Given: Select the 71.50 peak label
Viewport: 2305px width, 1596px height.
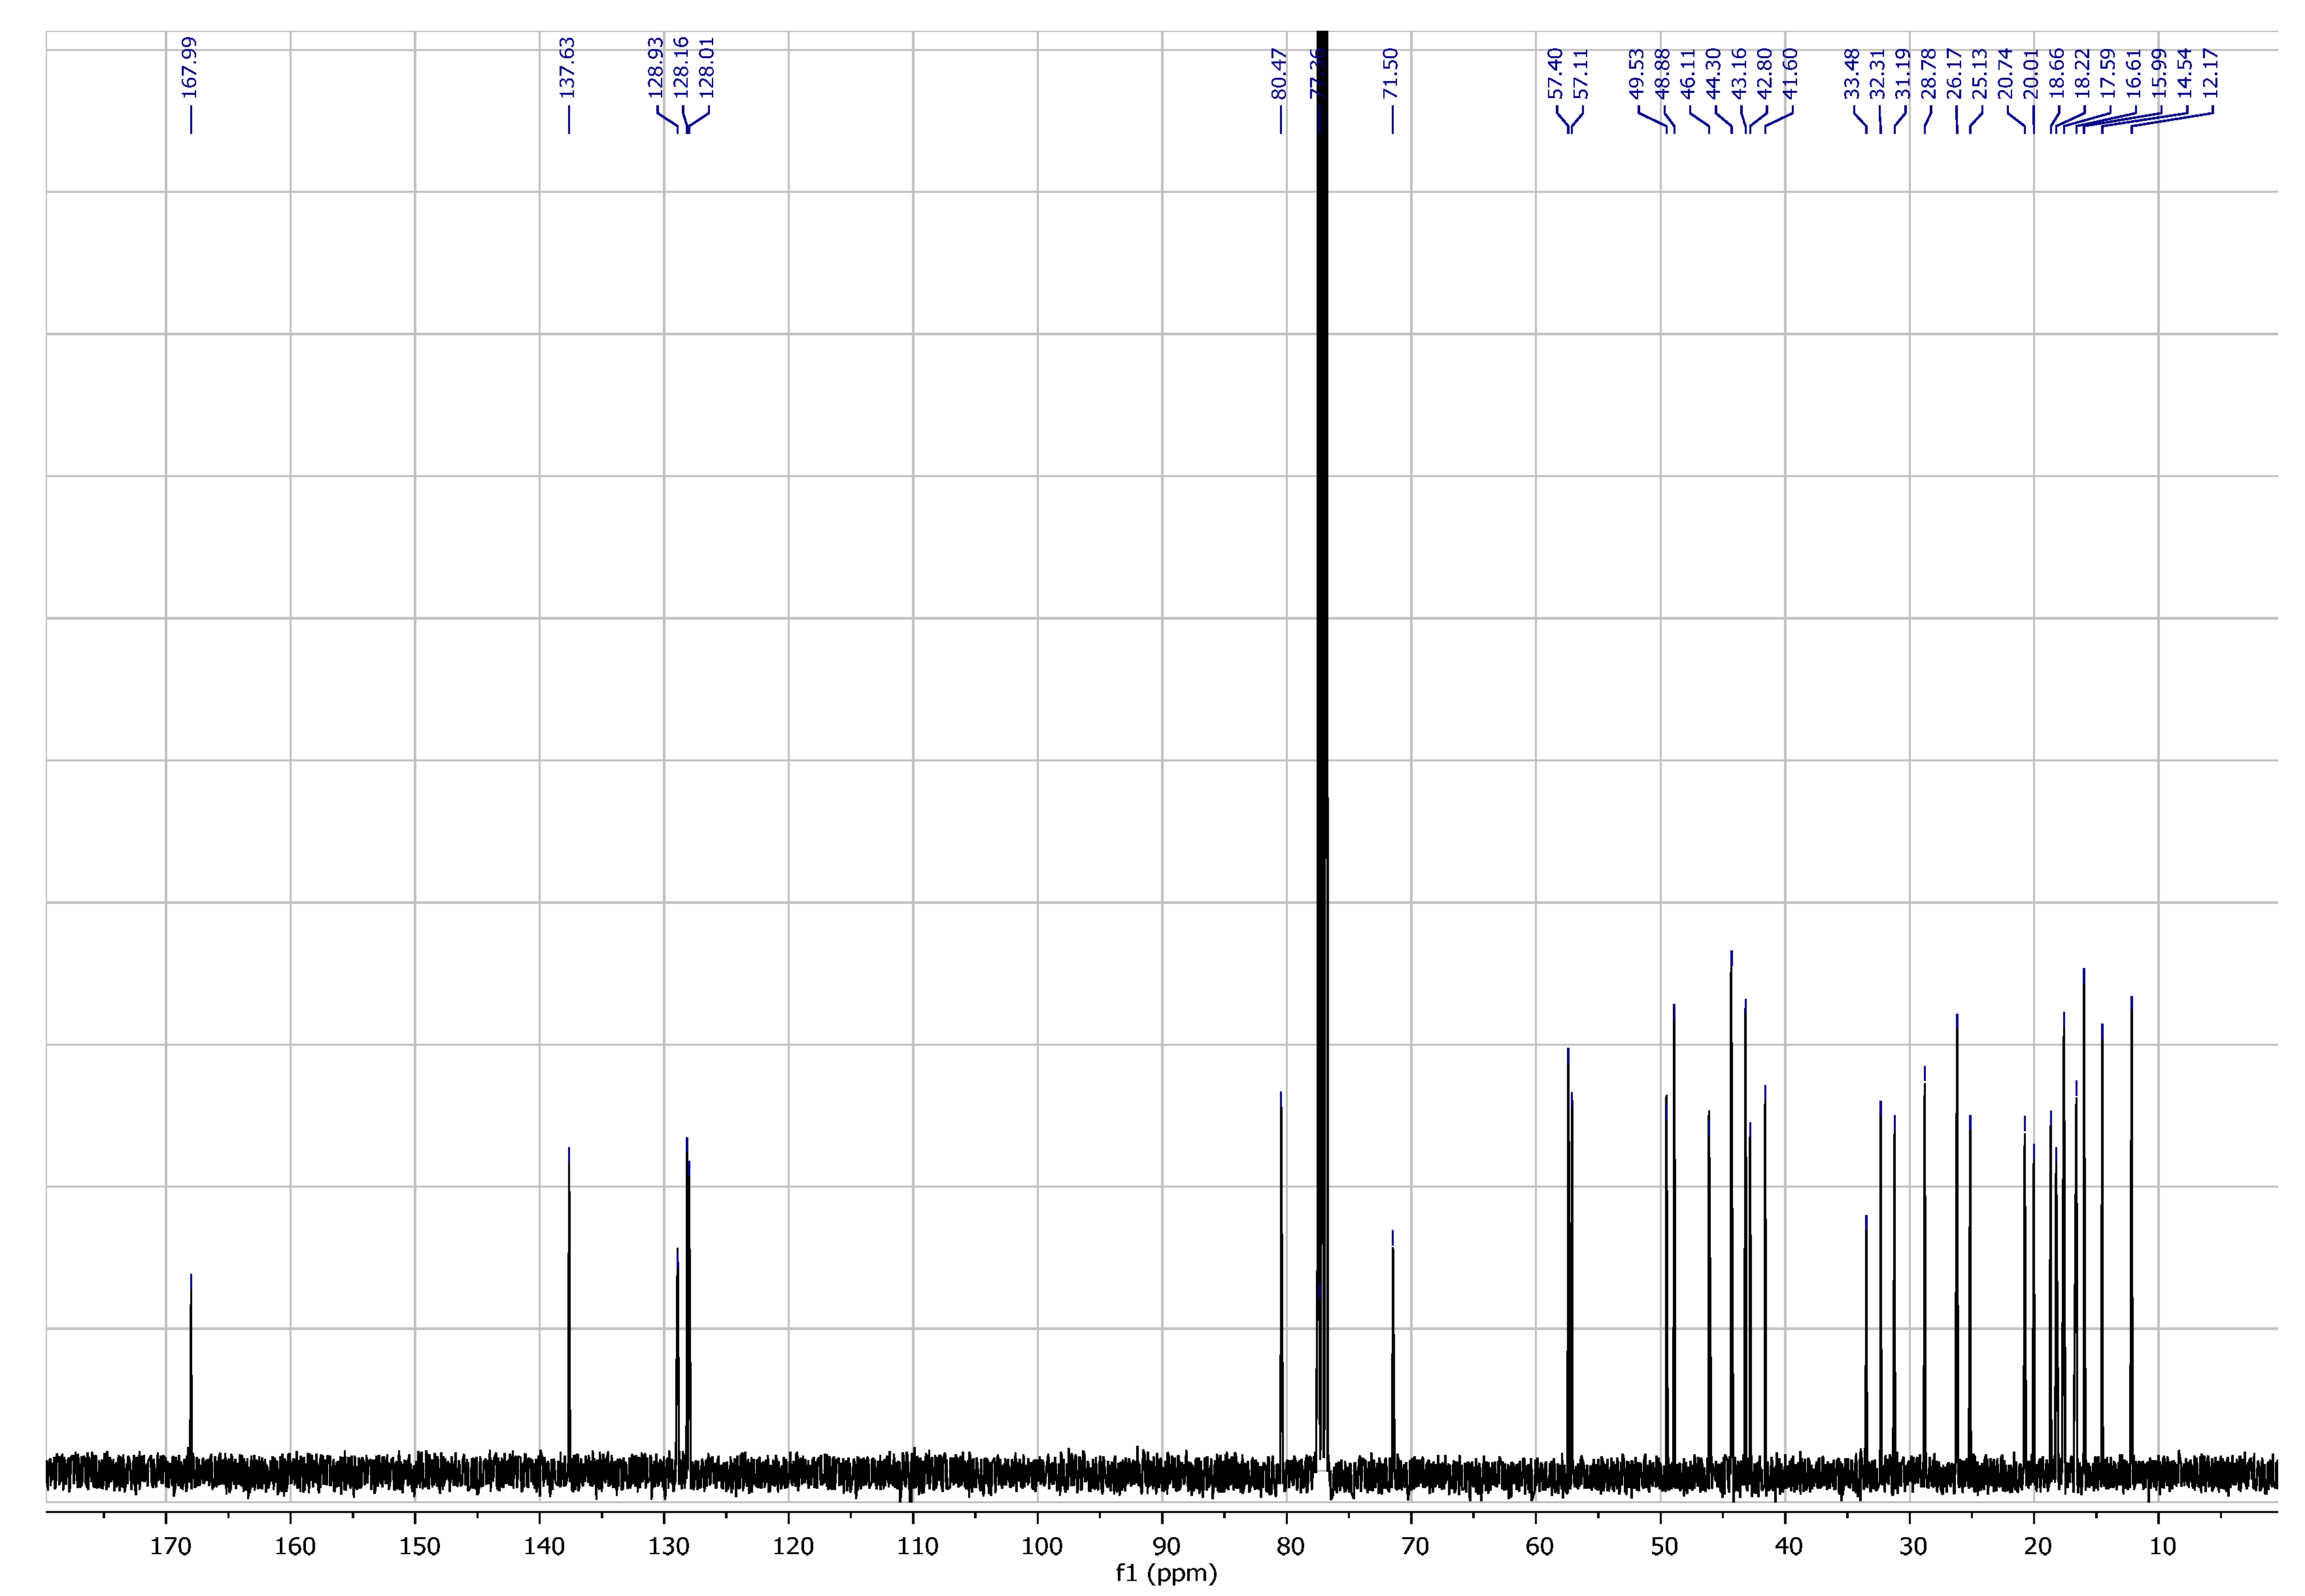Looking at the screenshot, I should coord(1390,73).
